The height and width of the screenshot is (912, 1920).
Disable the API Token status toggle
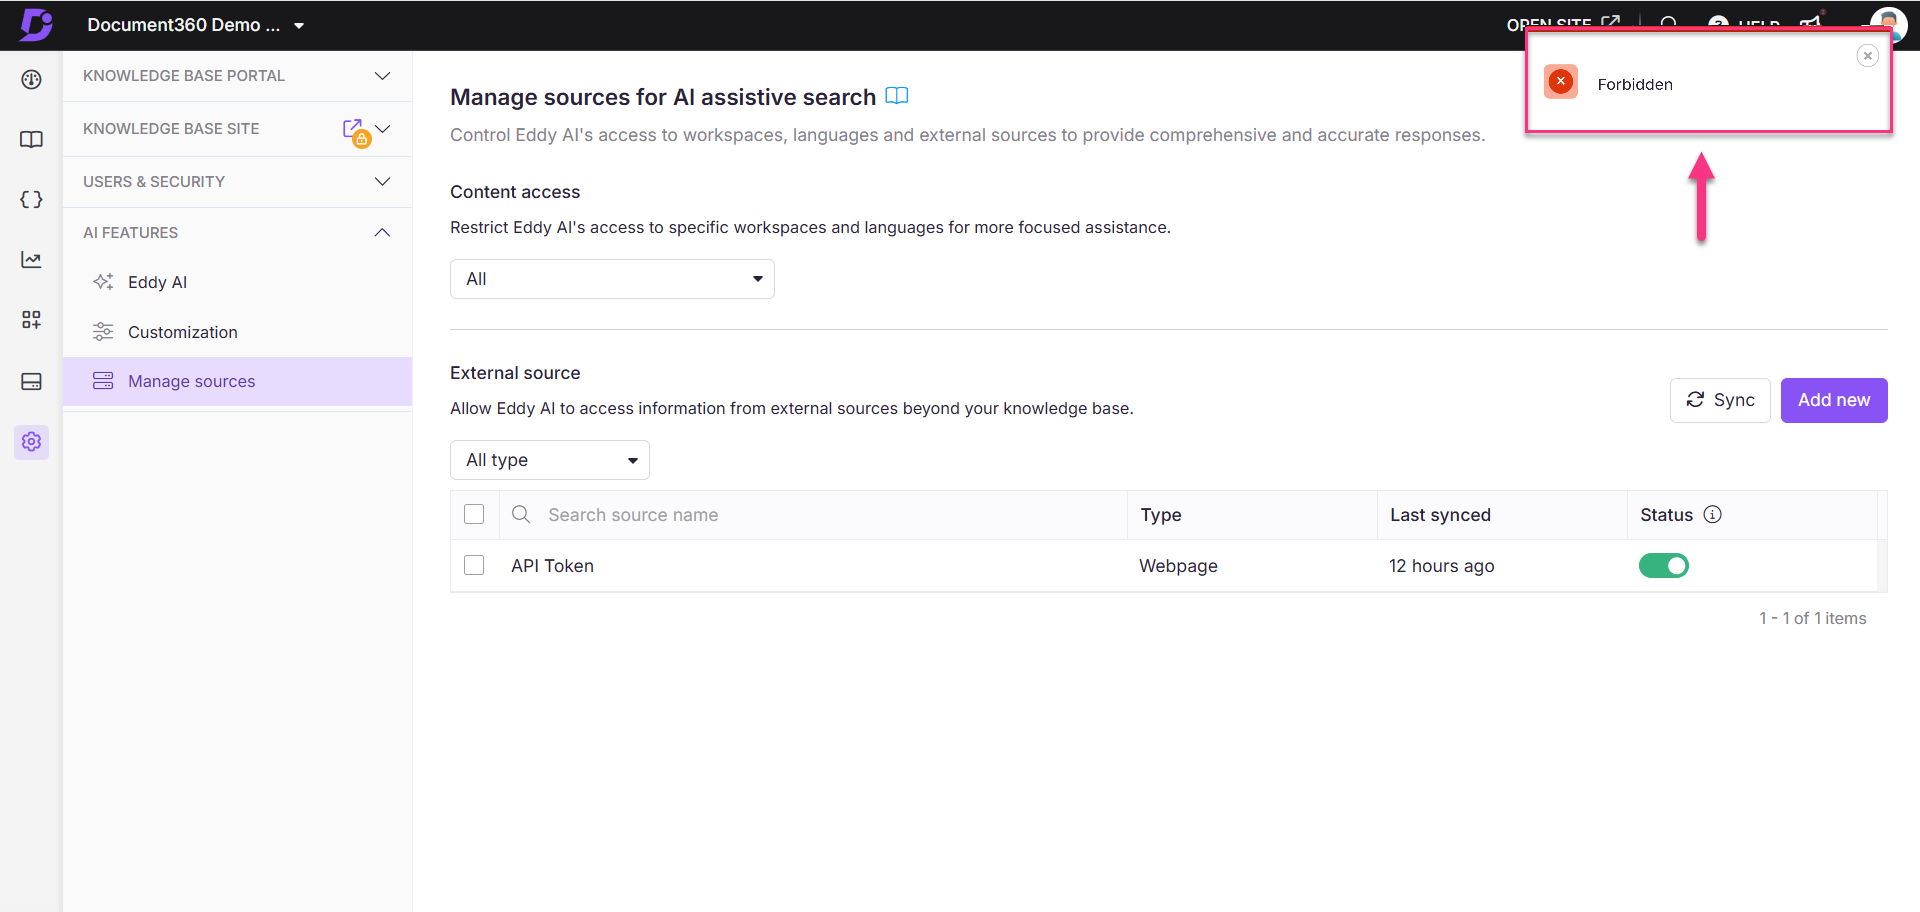tap(1663, 565)
